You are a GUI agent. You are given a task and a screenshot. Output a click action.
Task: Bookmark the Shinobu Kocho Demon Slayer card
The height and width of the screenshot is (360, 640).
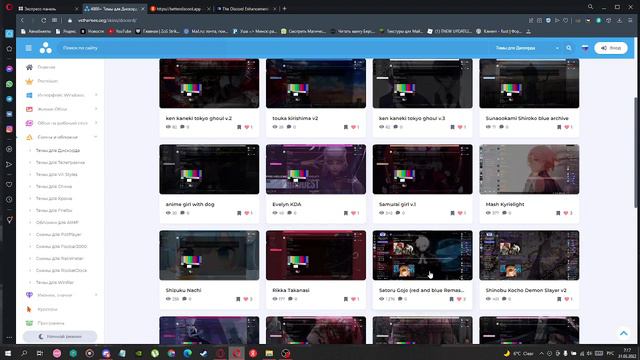click(559, 299)
